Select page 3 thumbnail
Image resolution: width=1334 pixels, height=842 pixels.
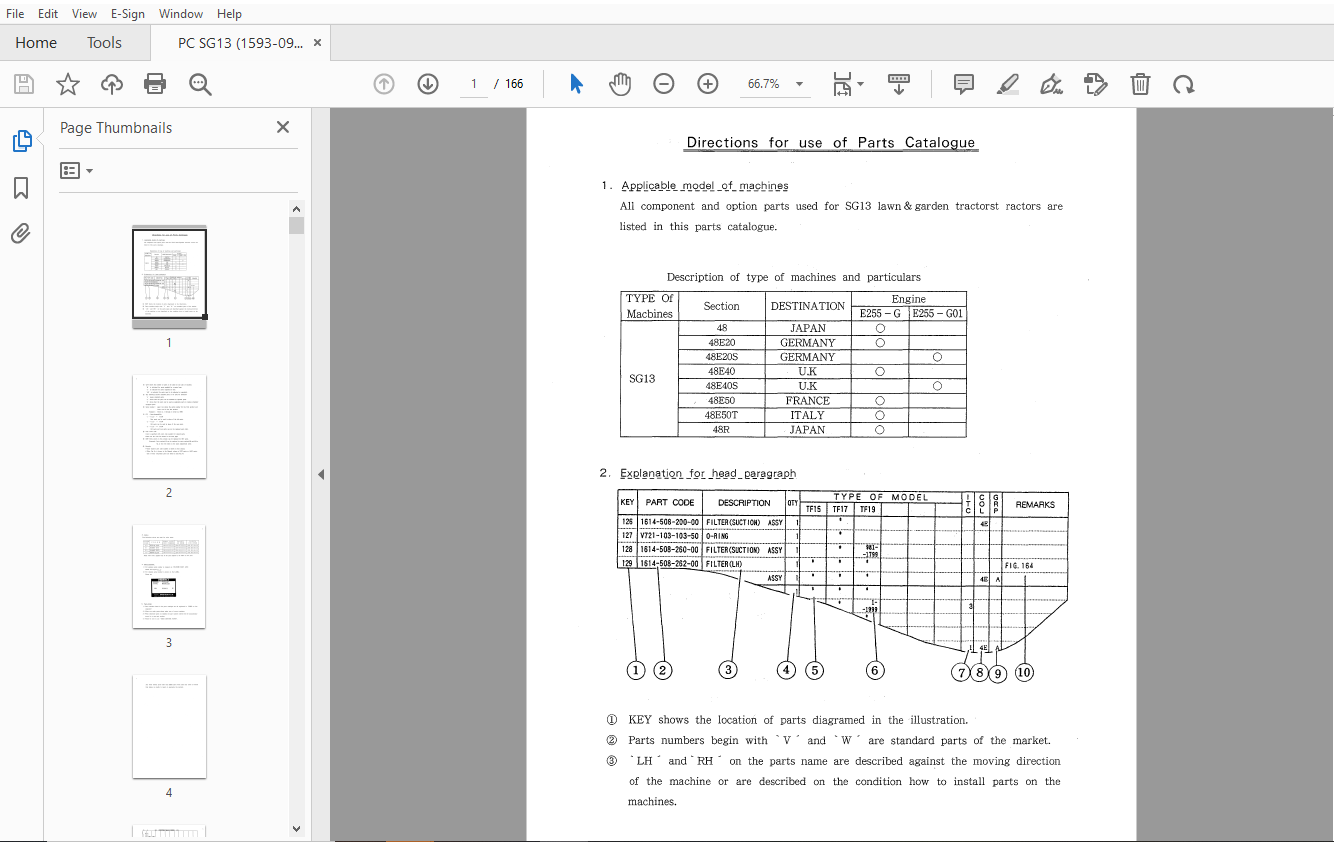(169, 577)
